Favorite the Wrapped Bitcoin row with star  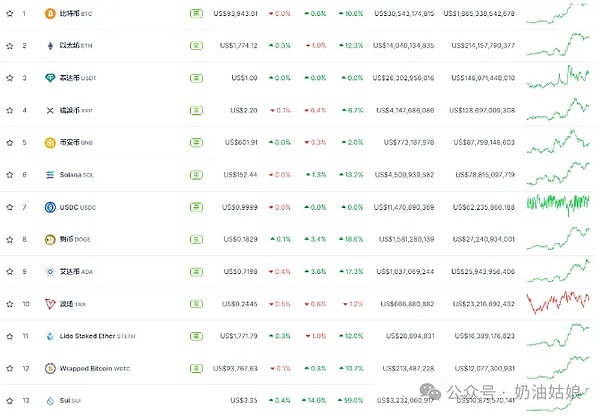coord(9,368)
